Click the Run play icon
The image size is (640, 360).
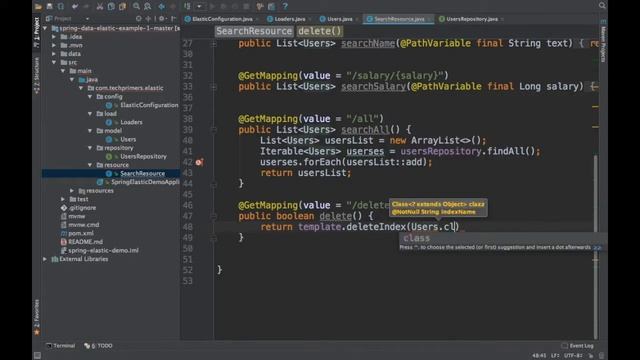[212, 6]
